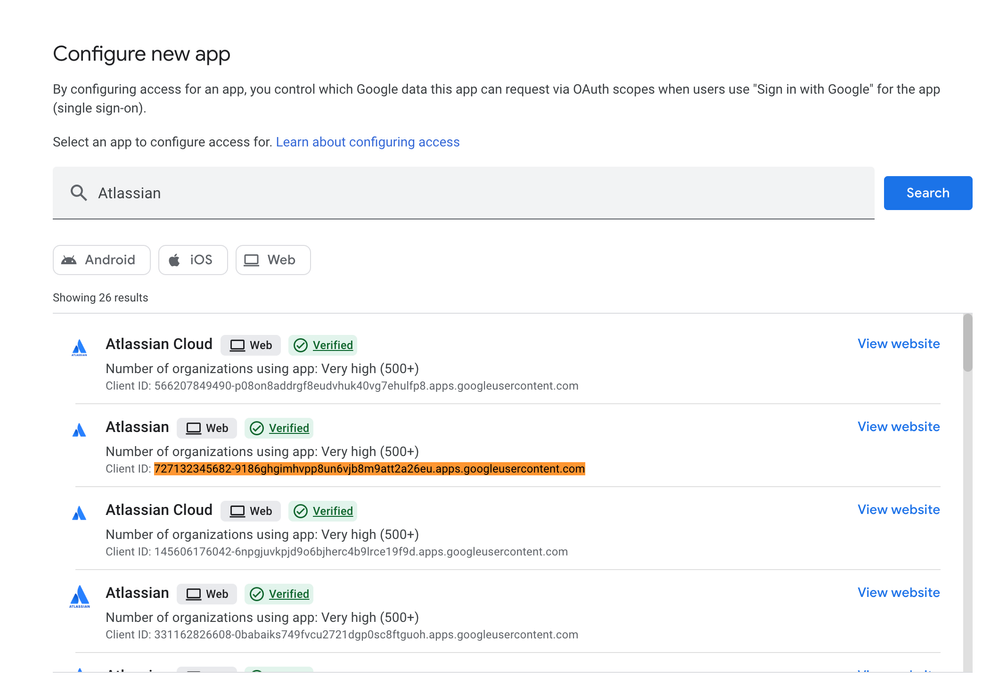The height and width of the screenshot is (700, 999).
Task: Click the Apple icon on the iOS filter
Action: pyautogui.click(x=175, y=259)
